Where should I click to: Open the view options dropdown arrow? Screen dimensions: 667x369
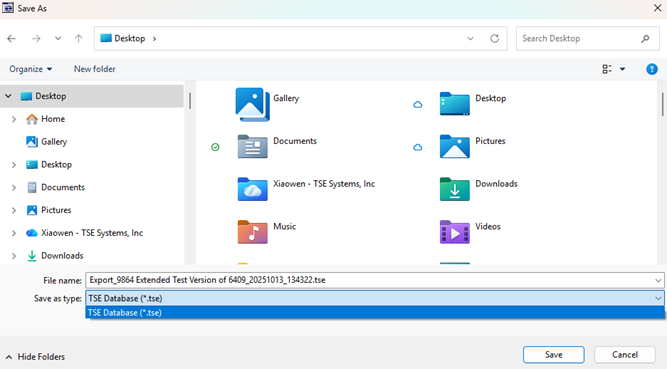622,69
